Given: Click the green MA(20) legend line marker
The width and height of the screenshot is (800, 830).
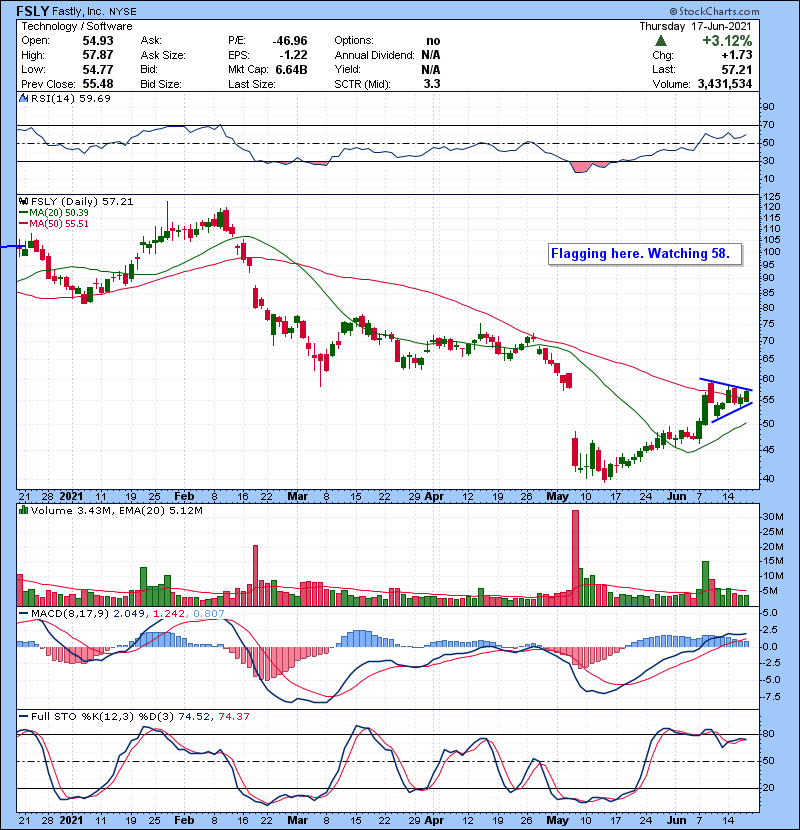Looking at the screenshot, I should [x=24, y=212].
